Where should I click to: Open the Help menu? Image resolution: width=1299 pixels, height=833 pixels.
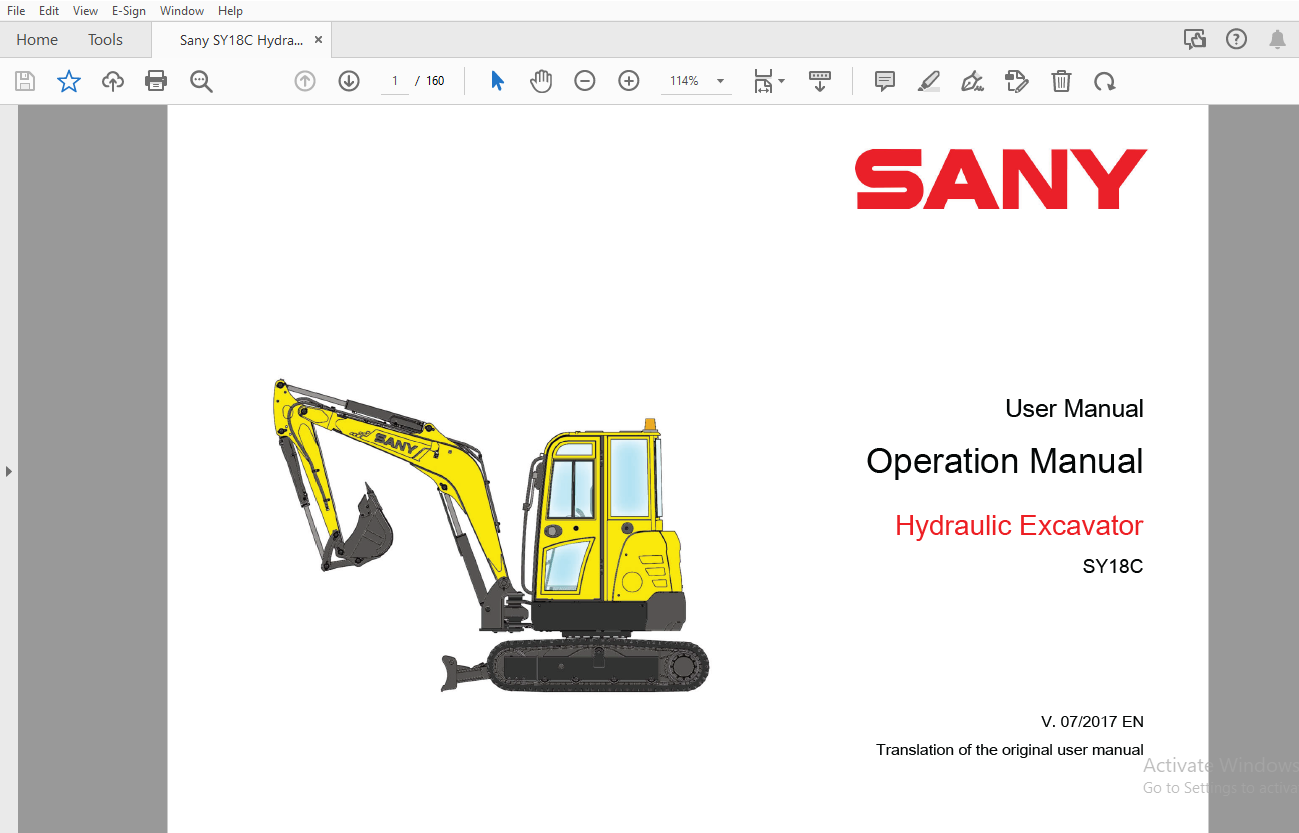click(x=230, y=11)
